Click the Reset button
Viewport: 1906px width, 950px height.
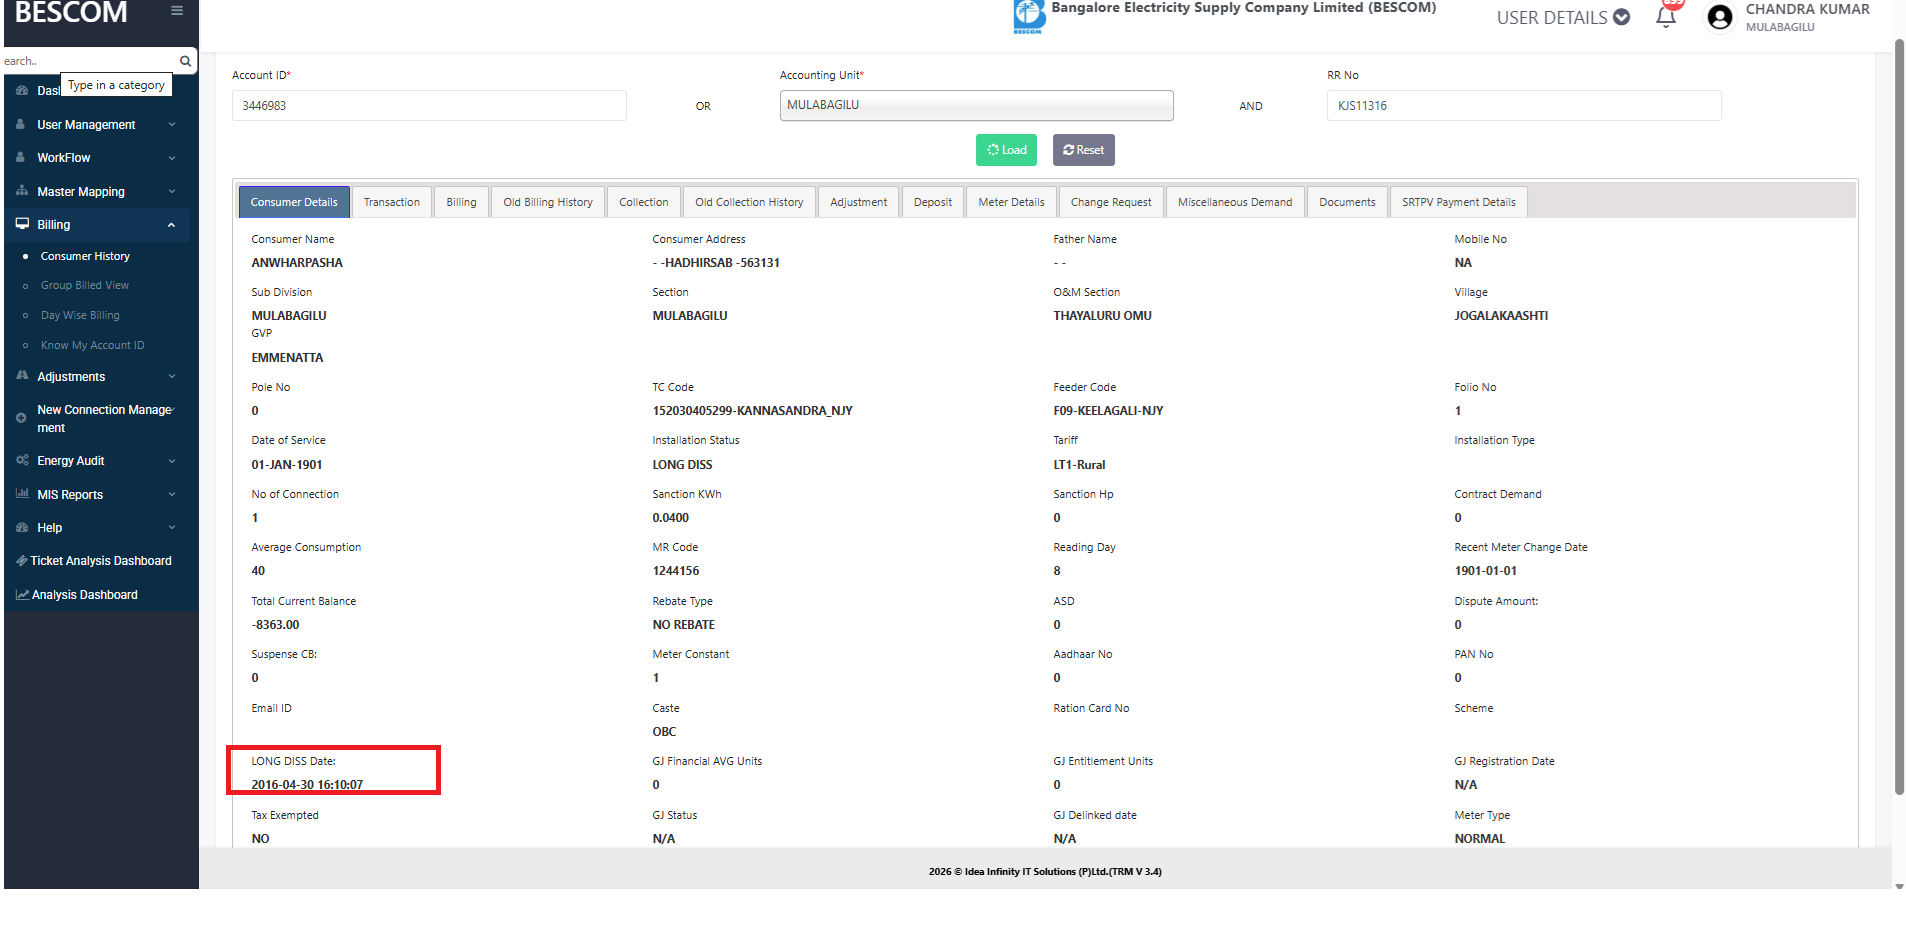tap(1083, 150)
